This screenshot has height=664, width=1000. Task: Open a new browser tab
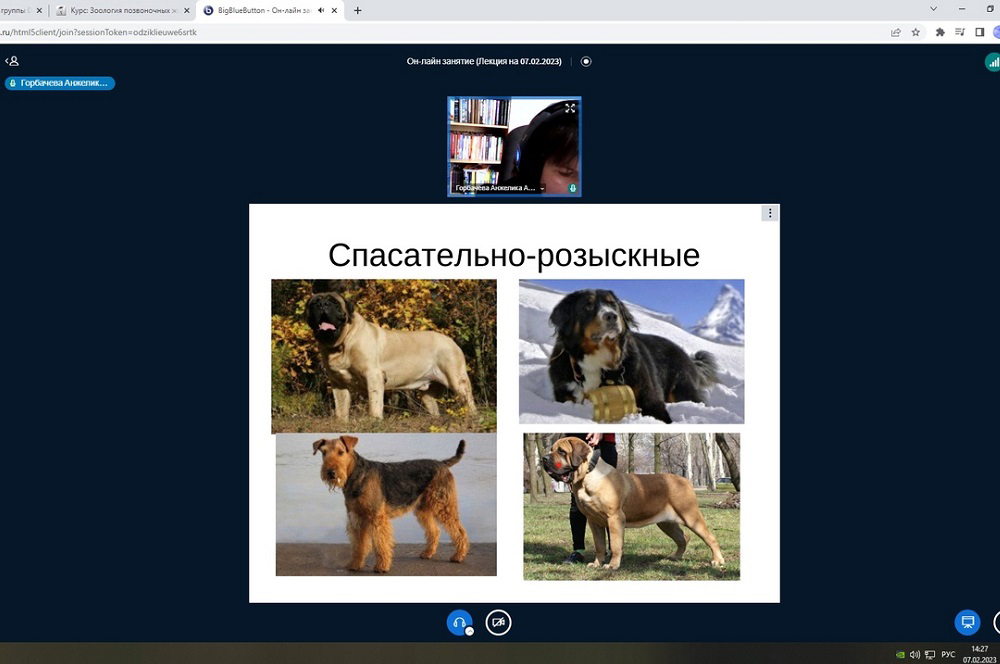point(358,10)
